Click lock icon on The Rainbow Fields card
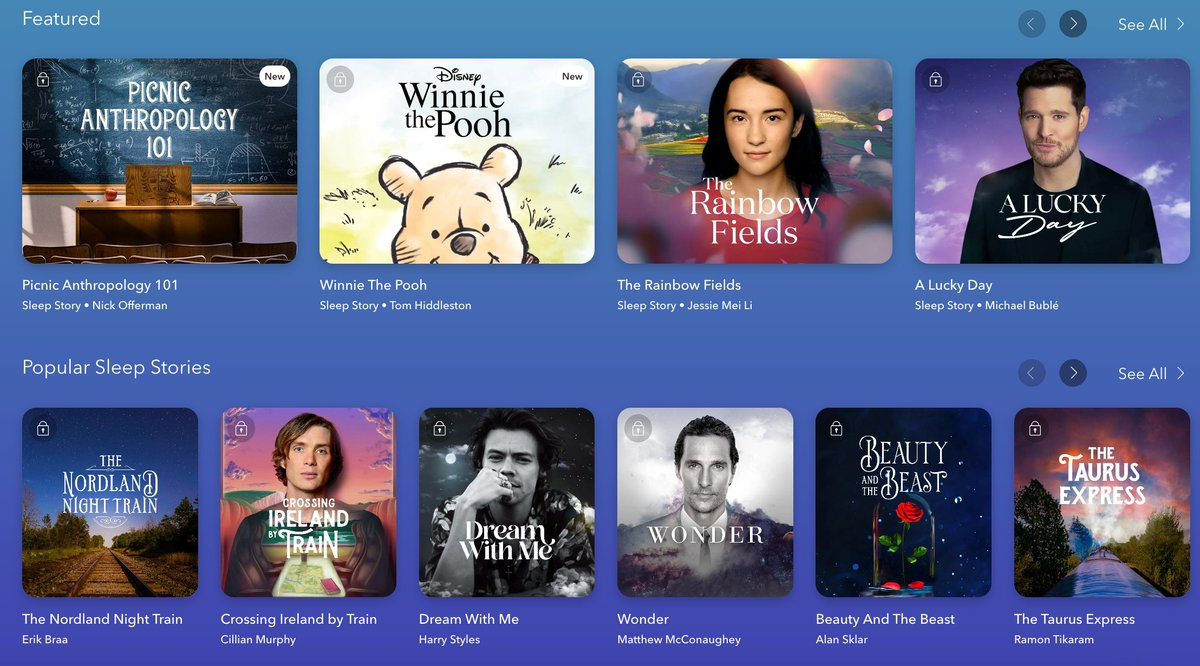The height and width of the screenshot is (666, 1200). coord(638,79)
